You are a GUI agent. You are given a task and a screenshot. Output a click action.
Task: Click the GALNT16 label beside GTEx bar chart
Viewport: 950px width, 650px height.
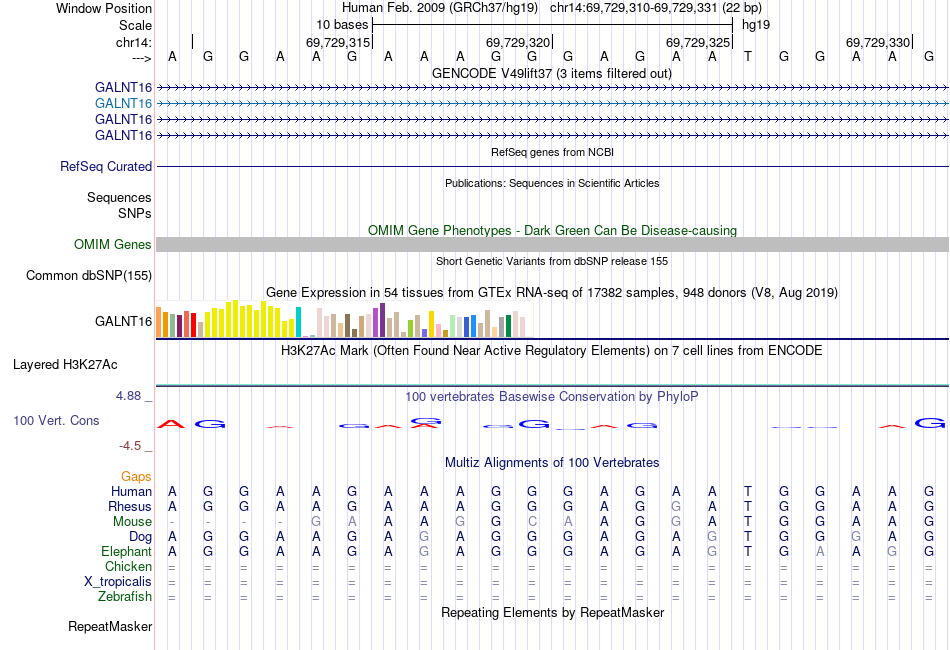(x=123, y=321)
